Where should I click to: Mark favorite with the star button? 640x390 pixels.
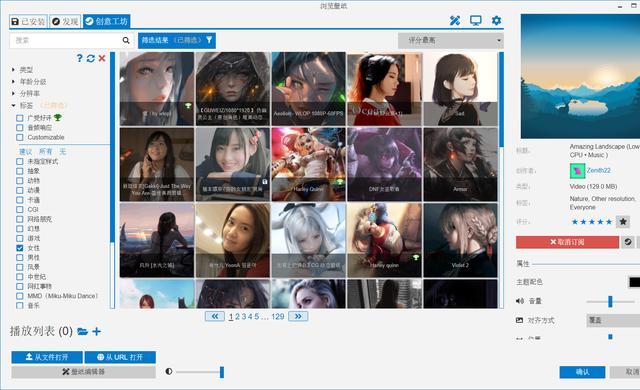tap(622, 222)
